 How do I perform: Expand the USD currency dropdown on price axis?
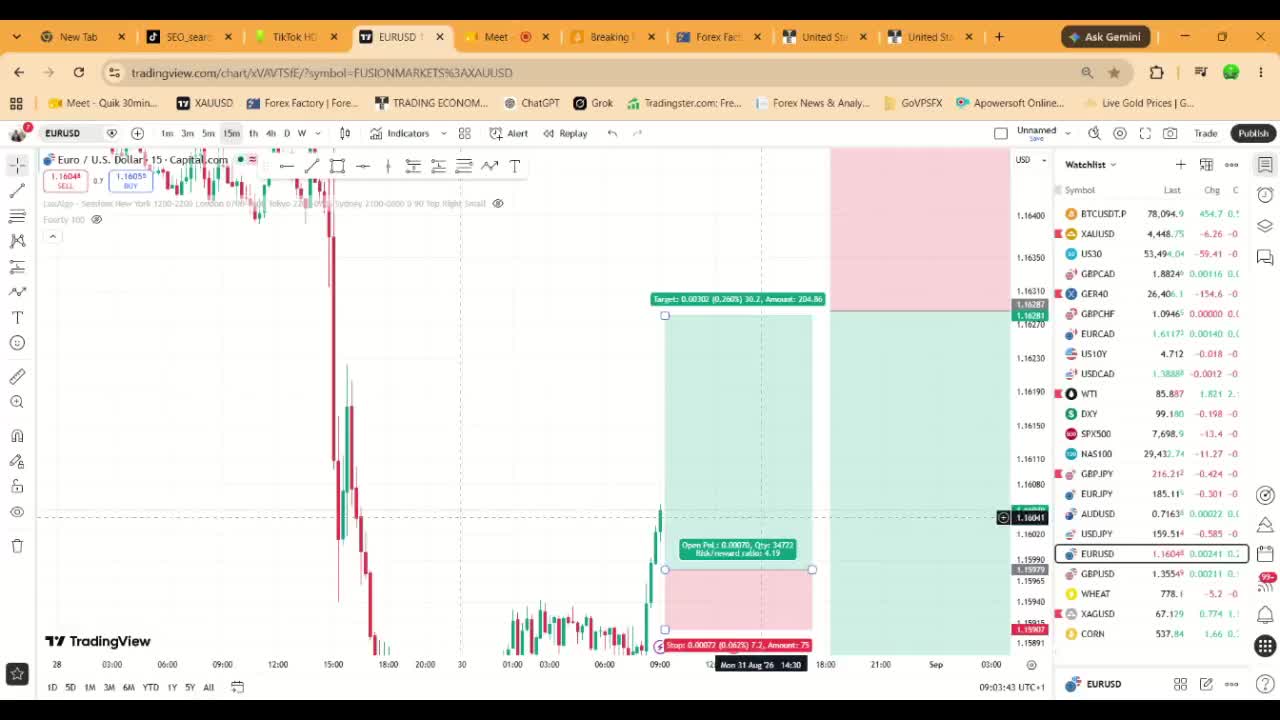(1030, 160)
